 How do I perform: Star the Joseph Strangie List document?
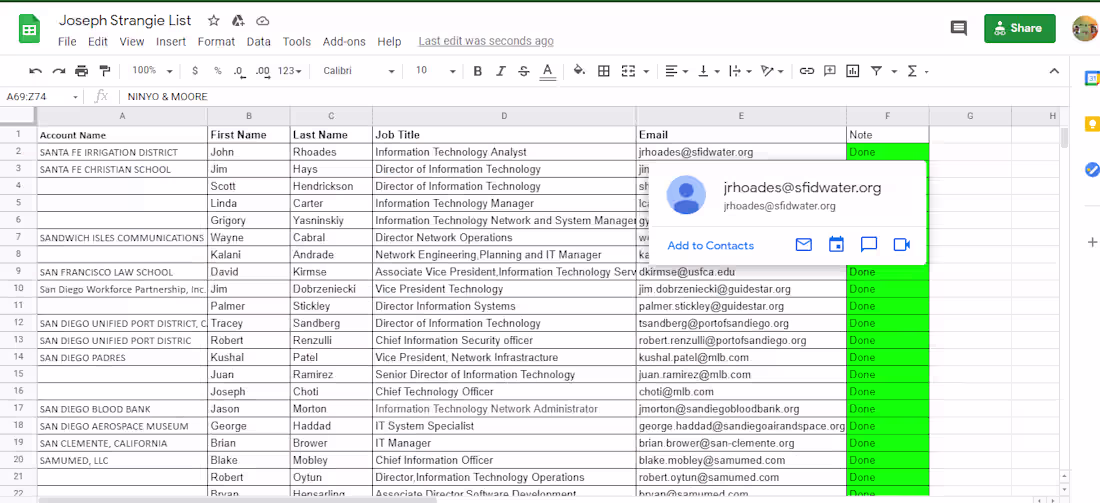pyautogui.click(x=214, y=20)
